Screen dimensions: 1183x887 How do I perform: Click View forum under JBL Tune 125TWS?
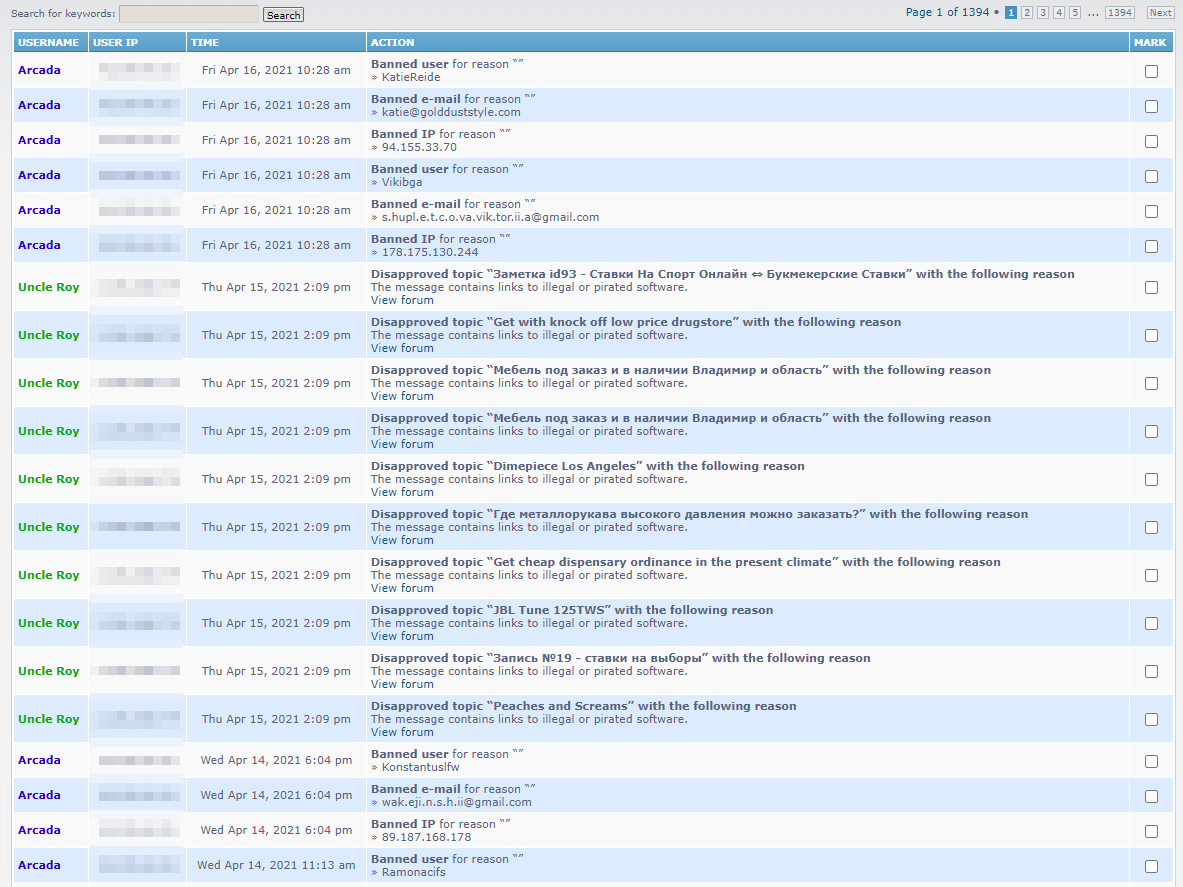click(x=402, y=636)
